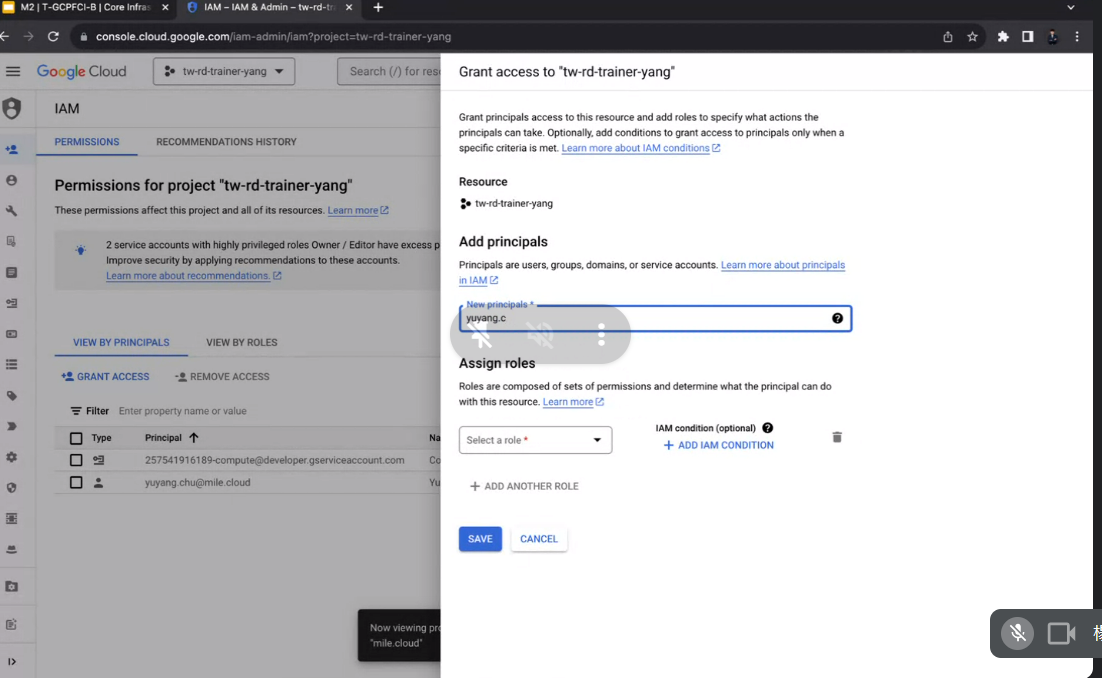Click Add IAM Condition link
The width and height of the screenshot is (1102, 678).
point(718,445)
